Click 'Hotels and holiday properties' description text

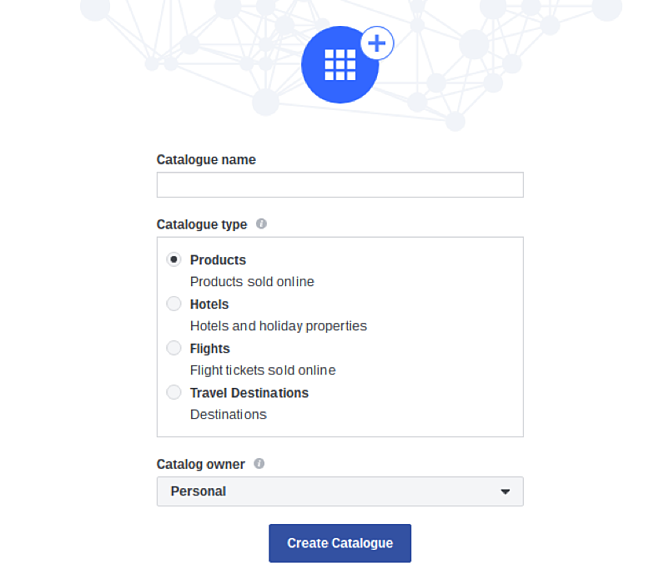[278, 326]
